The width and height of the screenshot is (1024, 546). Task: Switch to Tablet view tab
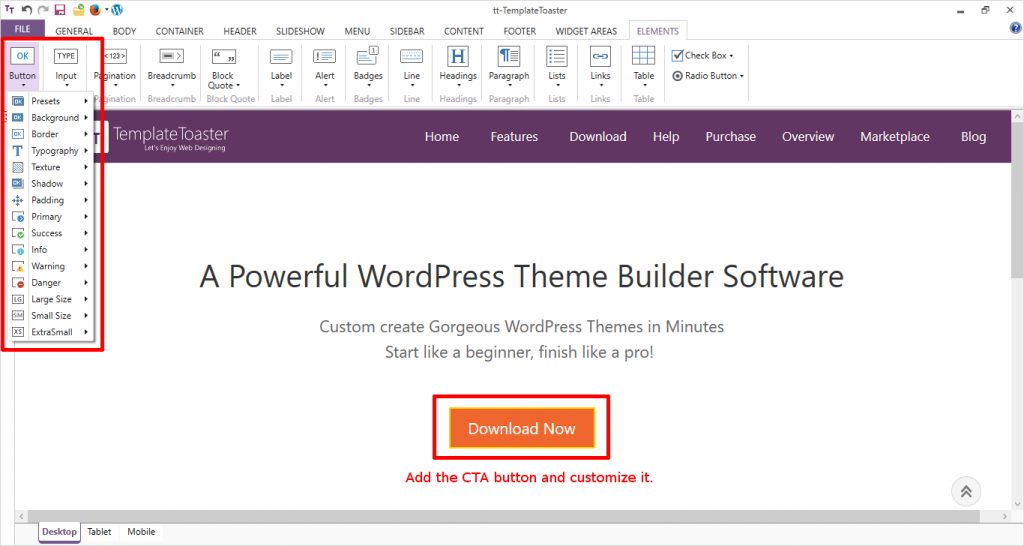click(x=99, y=532)
